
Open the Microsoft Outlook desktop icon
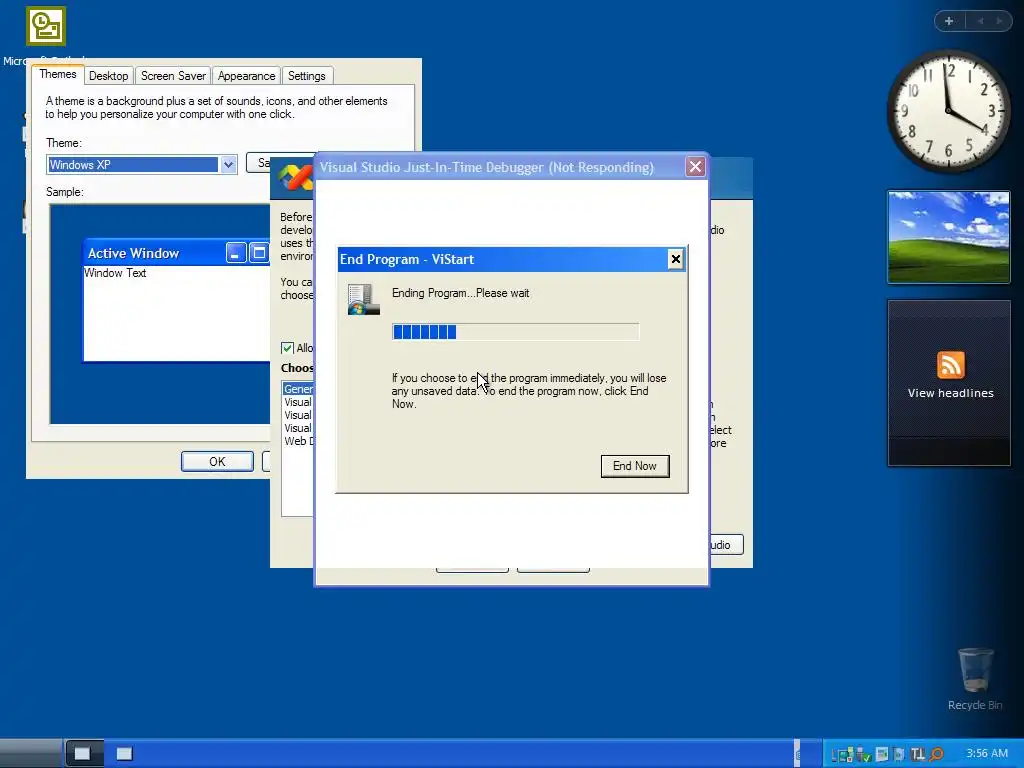tap(46, 26)
